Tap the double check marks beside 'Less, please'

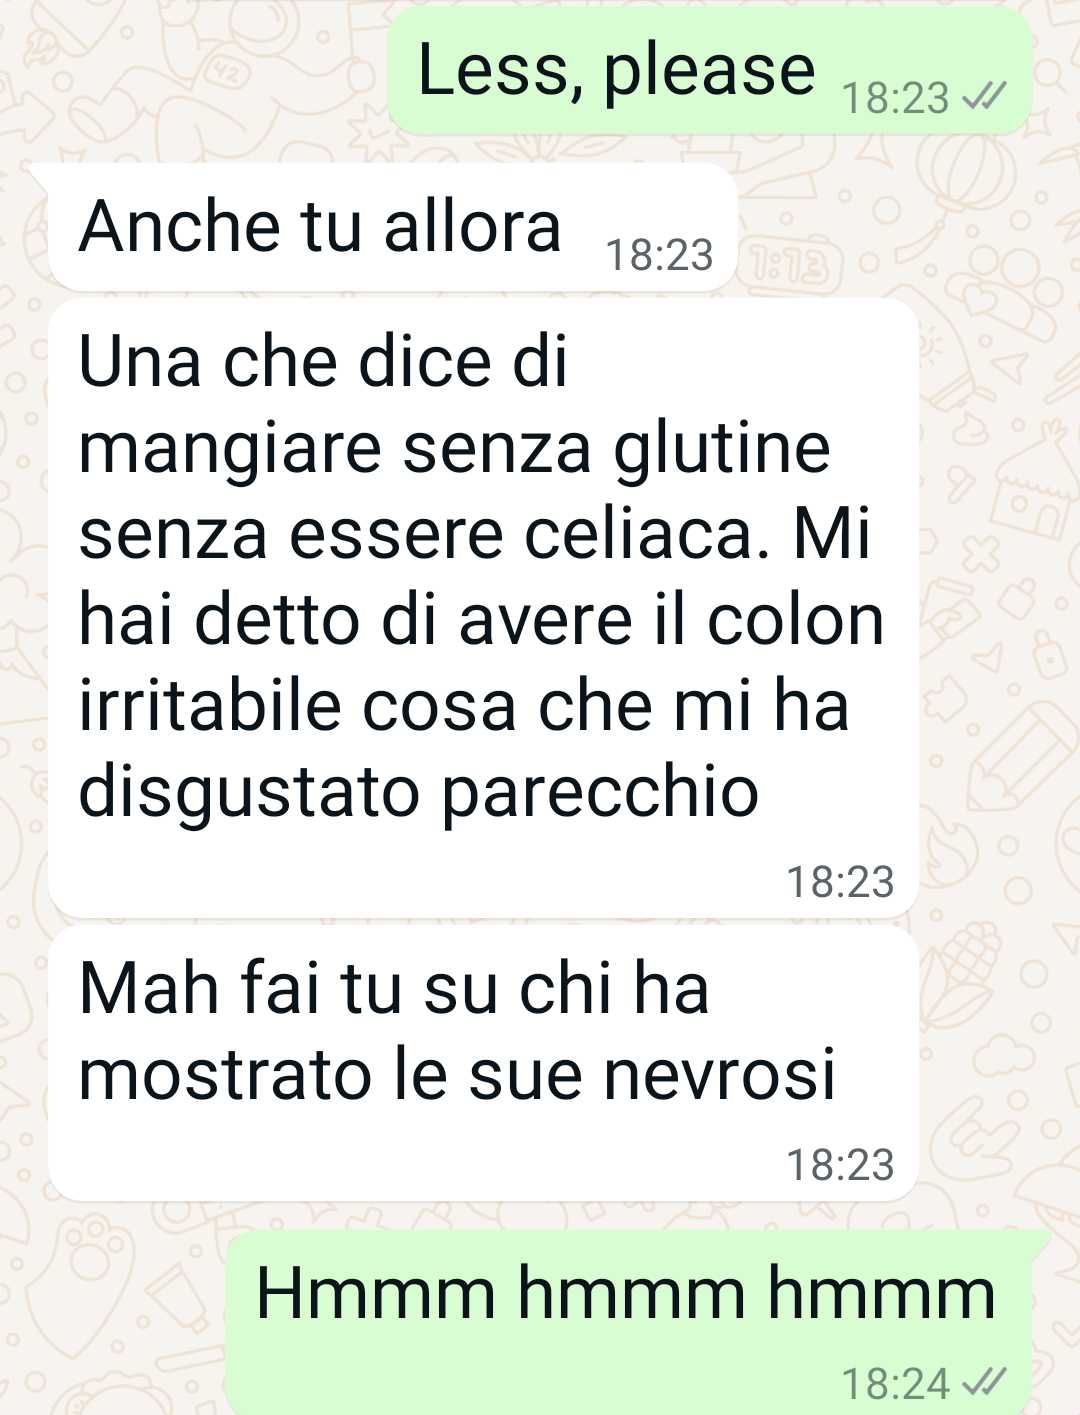982,96
